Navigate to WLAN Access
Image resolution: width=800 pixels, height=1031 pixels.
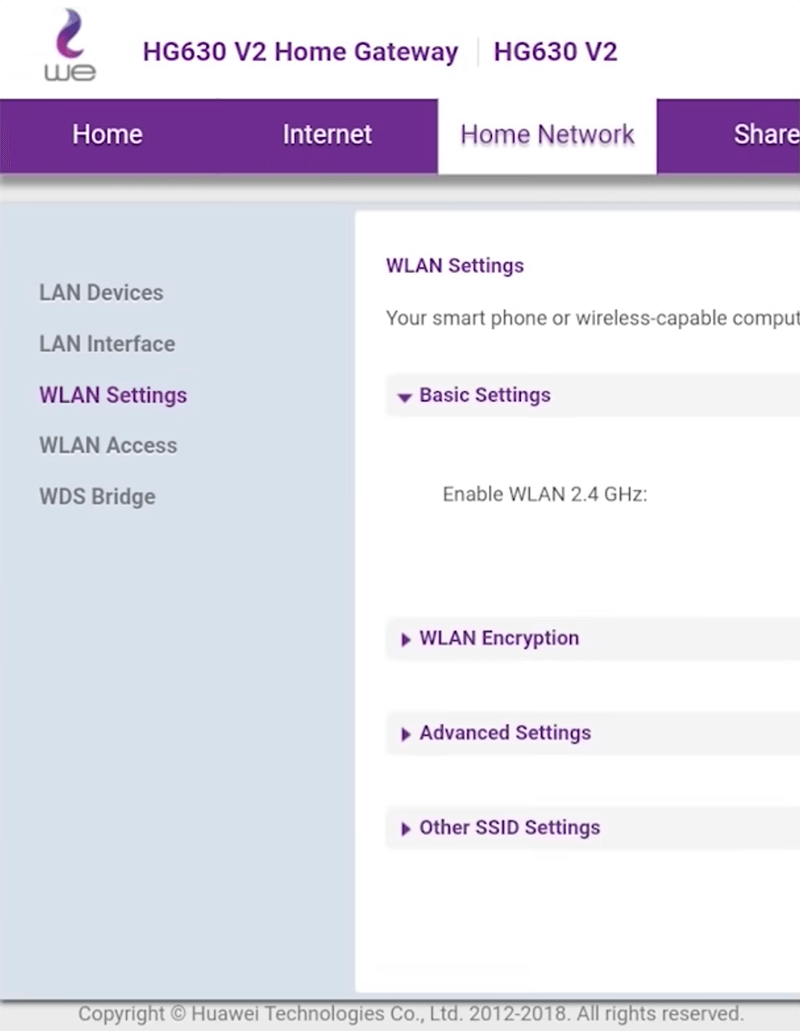108,446
